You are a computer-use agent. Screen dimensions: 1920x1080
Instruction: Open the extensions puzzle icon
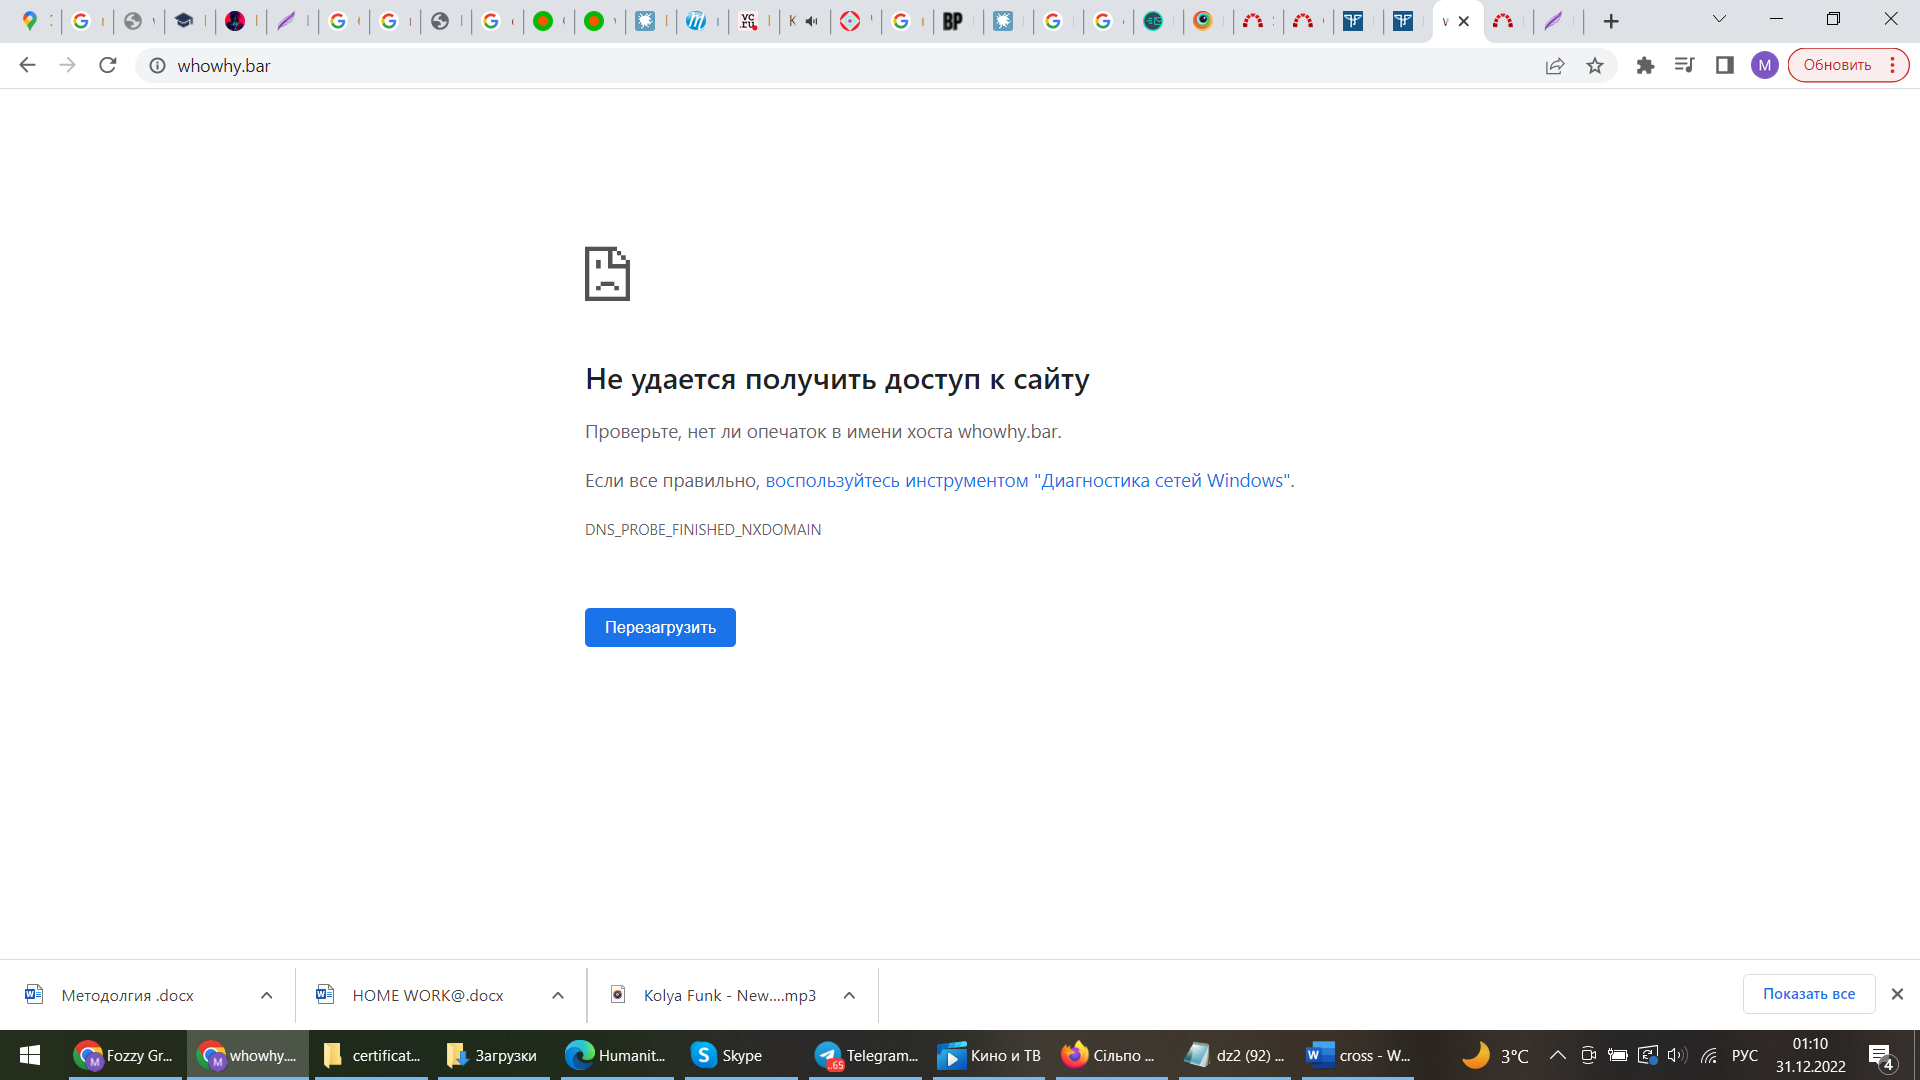click(1645, 66)
